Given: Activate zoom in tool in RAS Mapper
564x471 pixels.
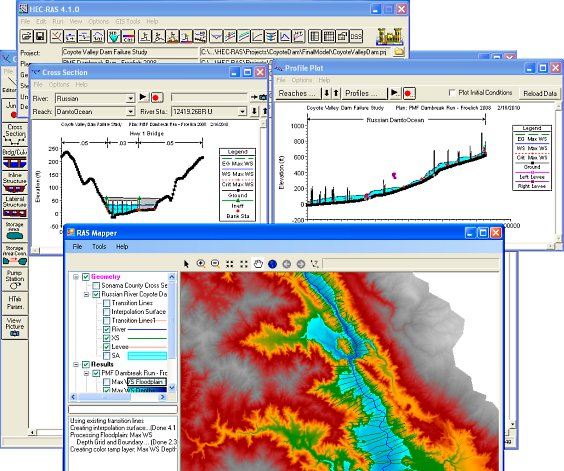Looking at the screenshot, I should pyautogui.click(x=201, y=264).
